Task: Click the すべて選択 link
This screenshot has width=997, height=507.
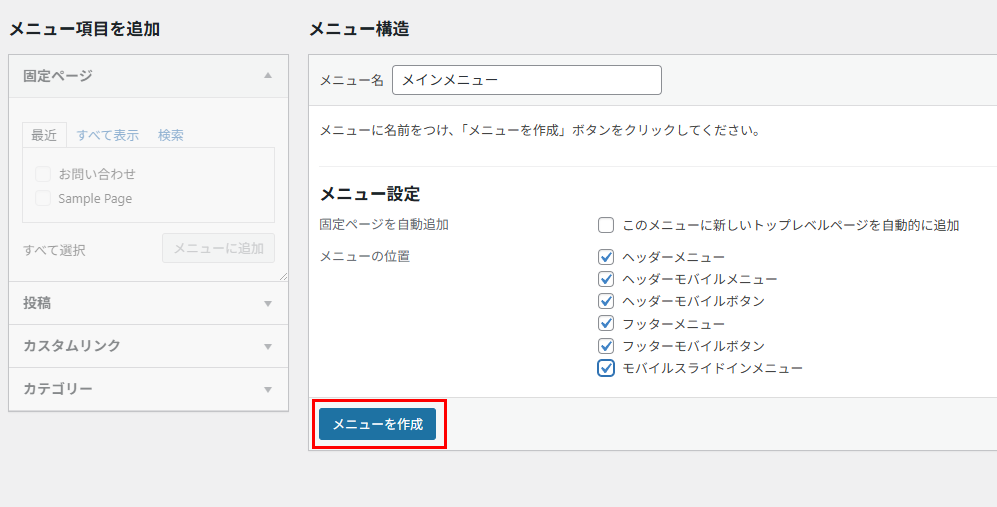Action: tap(54, 250)
